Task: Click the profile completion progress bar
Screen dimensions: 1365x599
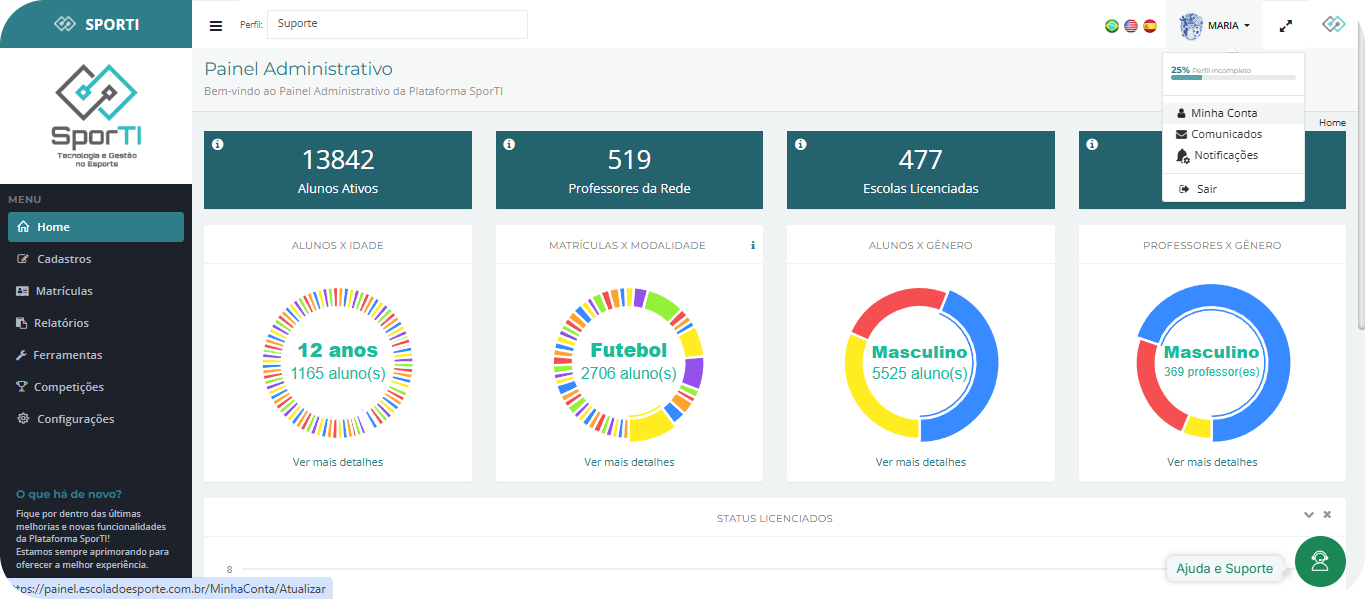Action: [1233, 77]
